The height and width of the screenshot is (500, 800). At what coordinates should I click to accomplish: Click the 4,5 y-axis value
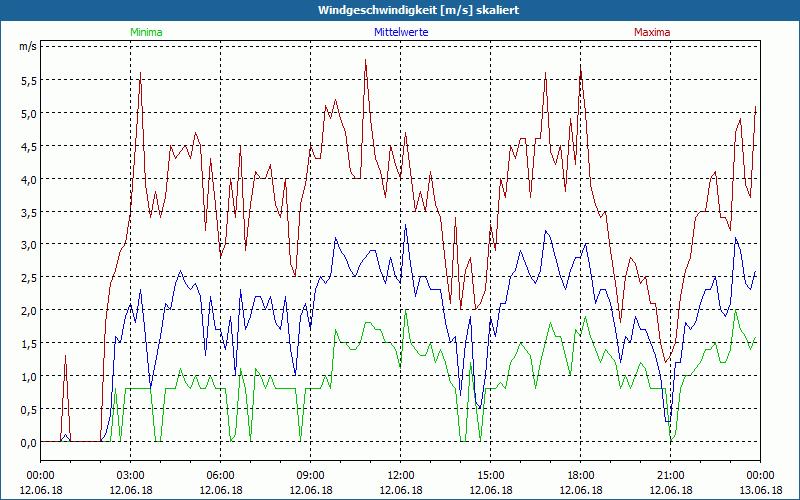point(29,146)
